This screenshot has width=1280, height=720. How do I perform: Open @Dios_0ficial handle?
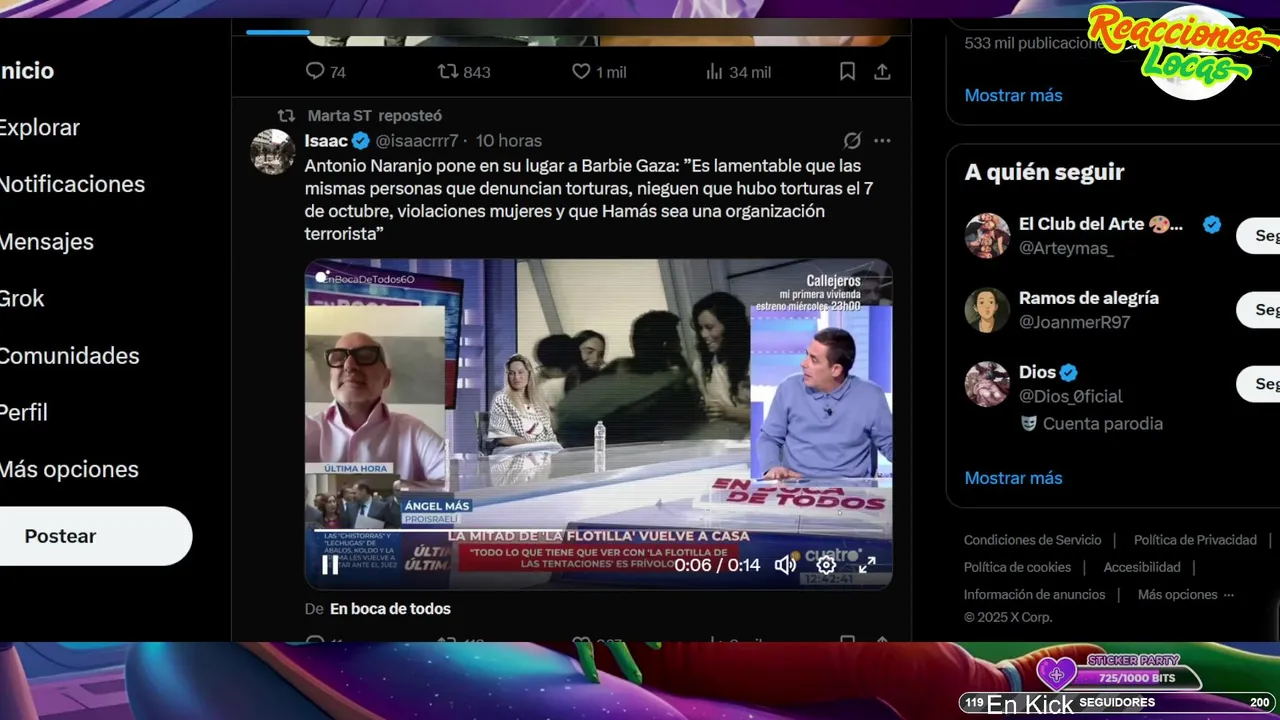pyautogui.click(x=1071, y=396)
